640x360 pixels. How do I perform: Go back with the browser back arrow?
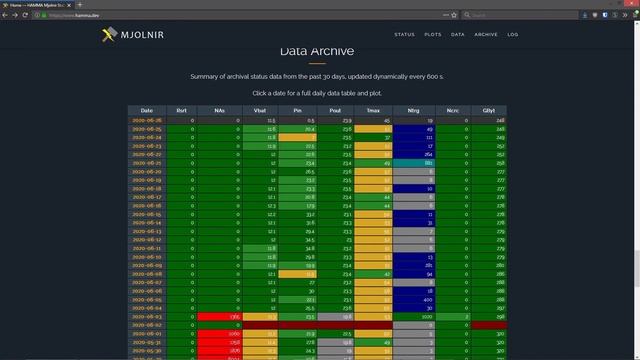(x=5, y=15)
